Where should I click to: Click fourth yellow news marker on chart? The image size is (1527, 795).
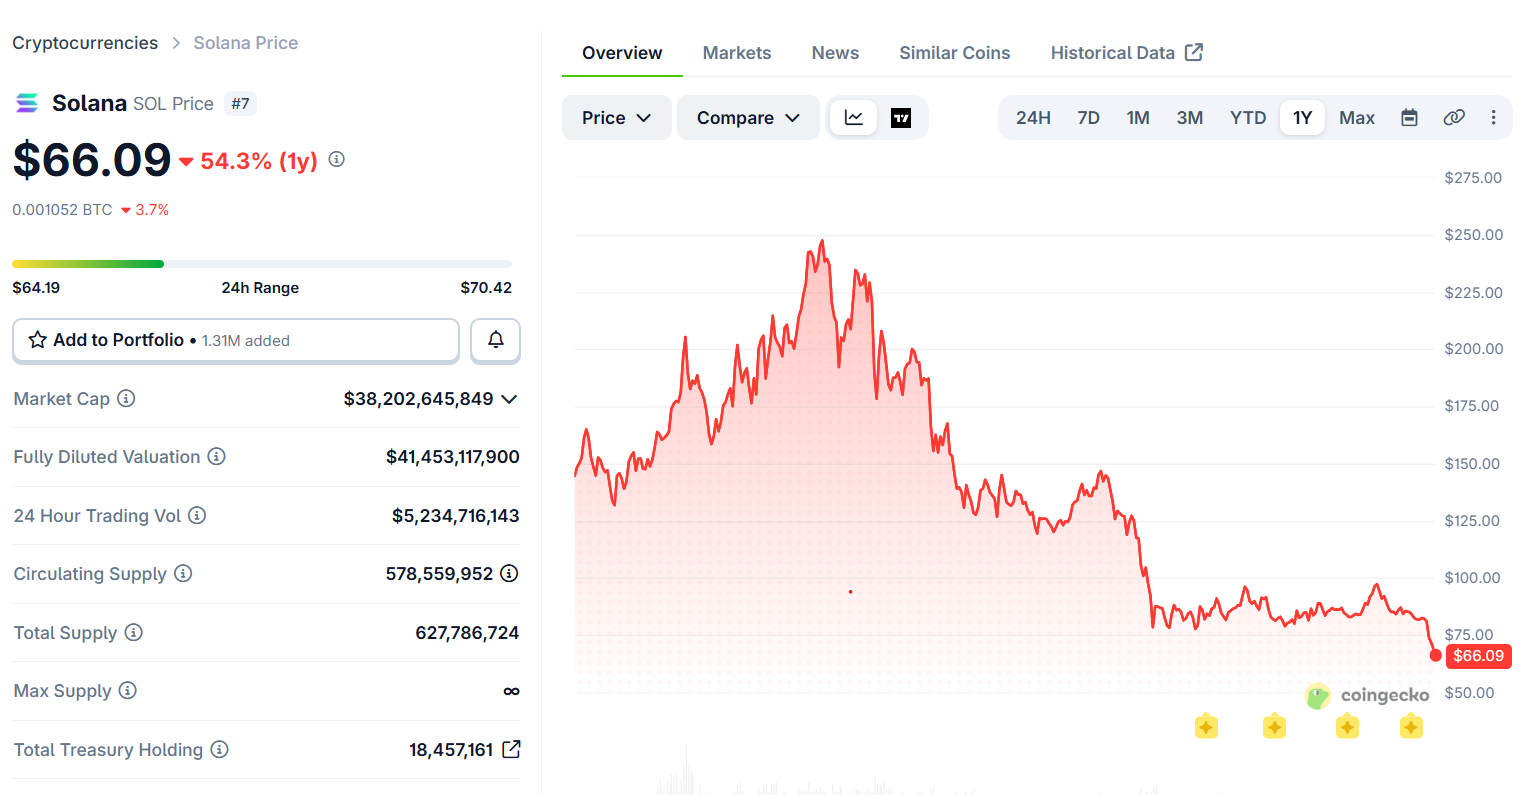(1411, 727)
